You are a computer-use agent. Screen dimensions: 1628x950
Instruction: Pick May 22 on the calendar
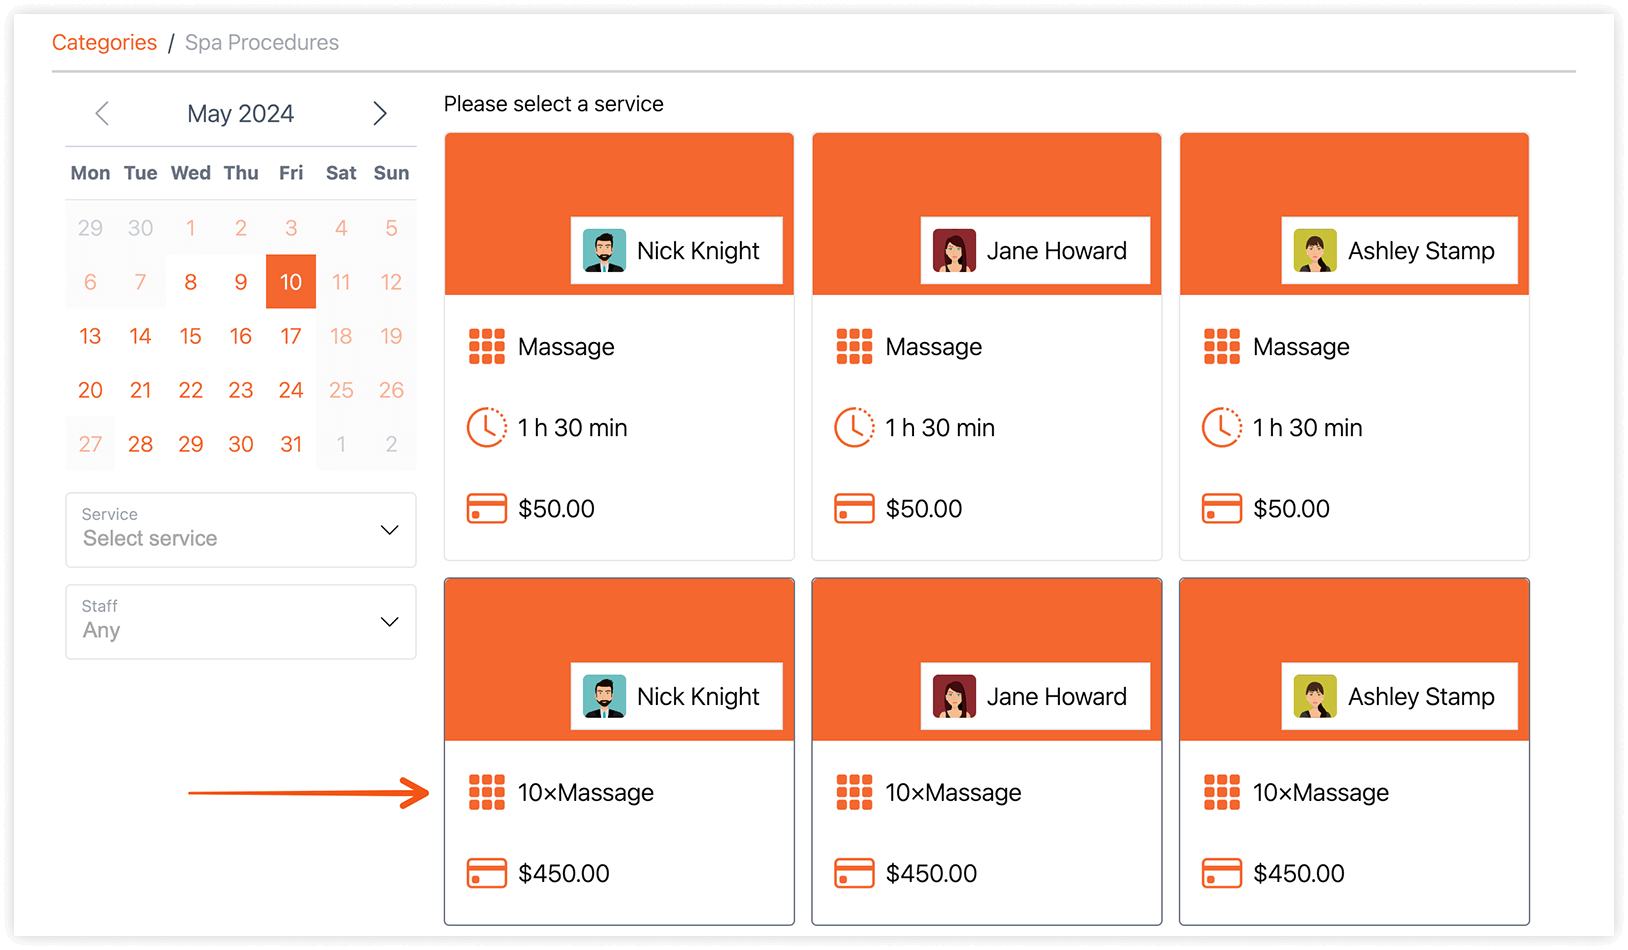(191, 390)
